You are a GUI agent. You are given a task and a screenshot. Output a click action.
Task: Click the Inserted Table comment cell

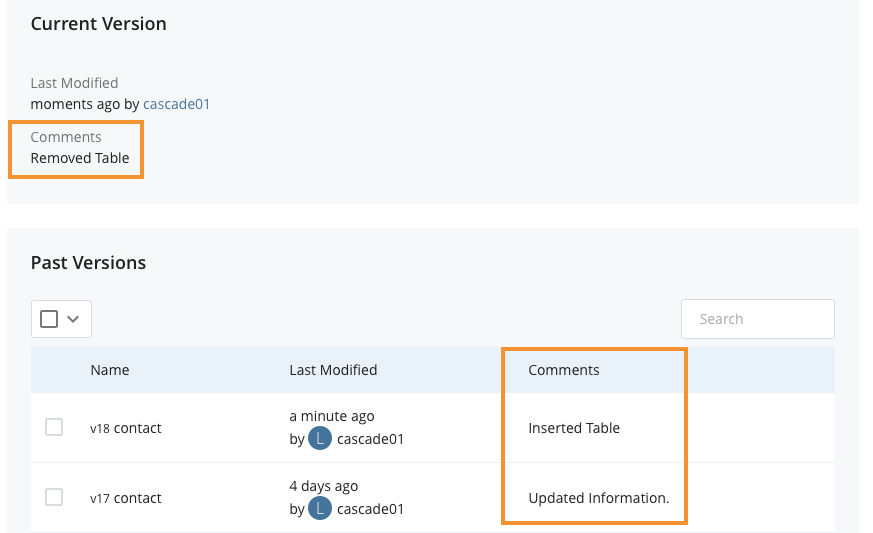tap(574, 428)
